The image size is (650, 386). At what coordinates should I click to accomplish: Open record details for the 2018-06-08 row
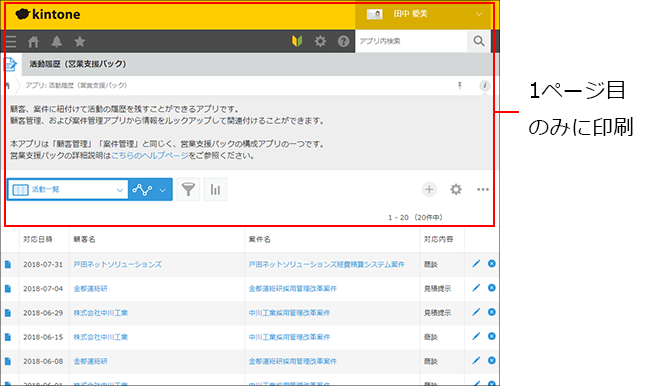coord(8,361)
